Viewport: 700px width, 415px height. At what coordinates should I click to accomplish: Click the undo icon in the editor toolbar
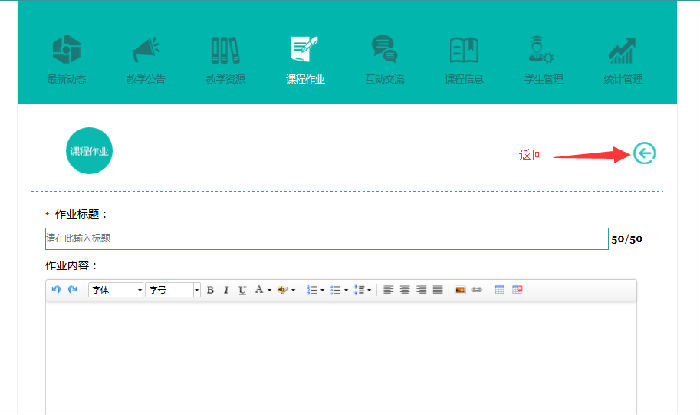[57, 290]
